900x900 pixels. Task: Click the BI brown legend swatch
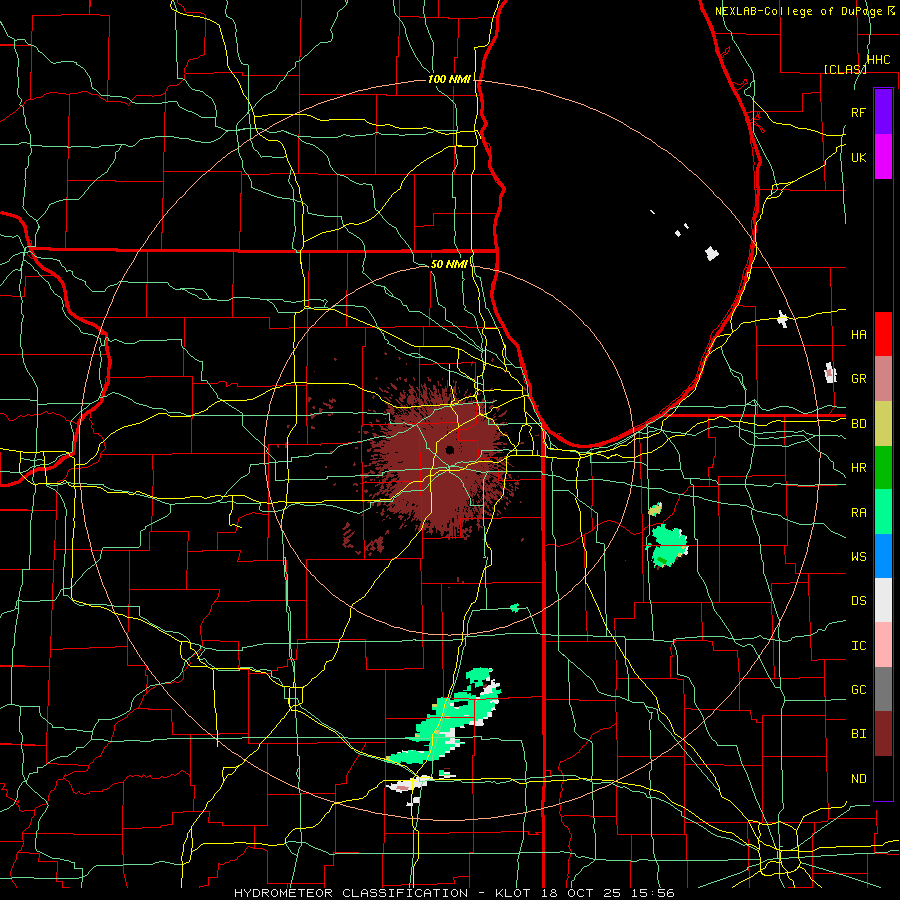883,734
